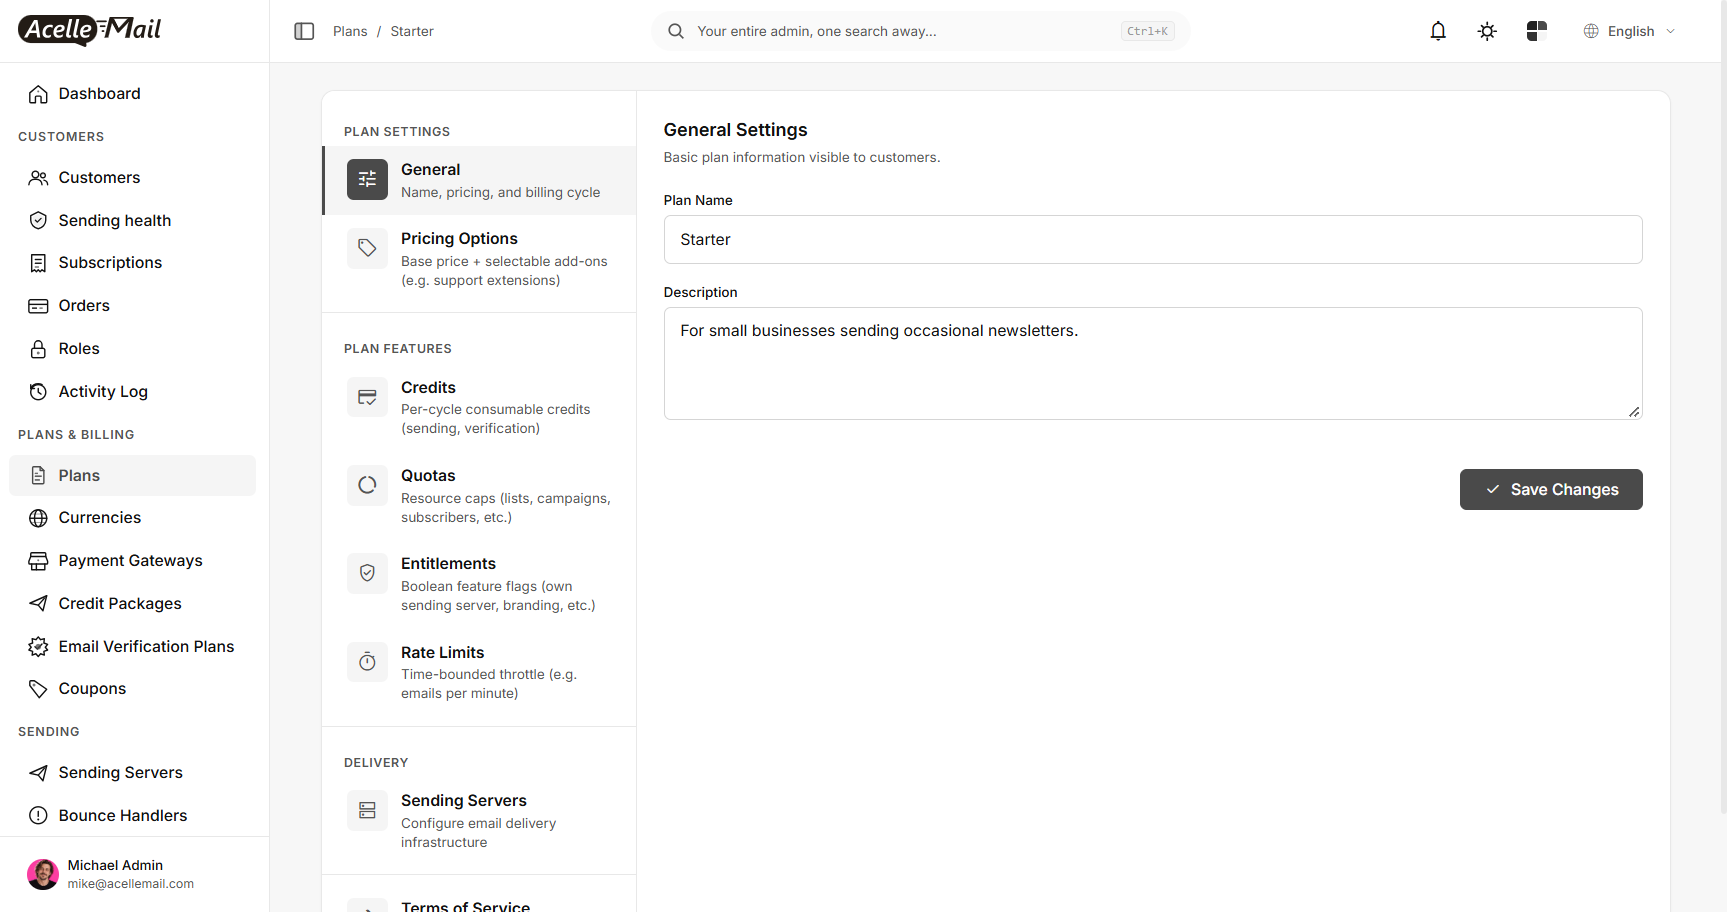1727x912 pixels.
Task: Go to Dashboard in sidebar
Action: tap(132, 94)
